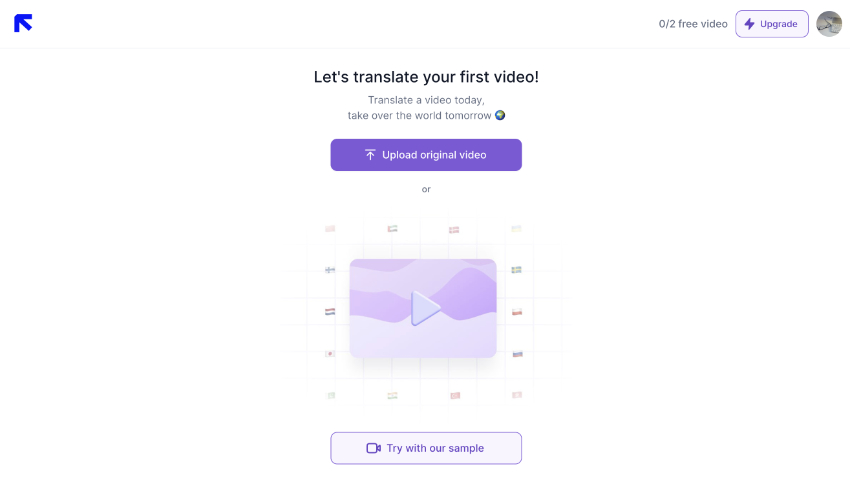
Task: Select the Finland flag
Action: [330, 270]
